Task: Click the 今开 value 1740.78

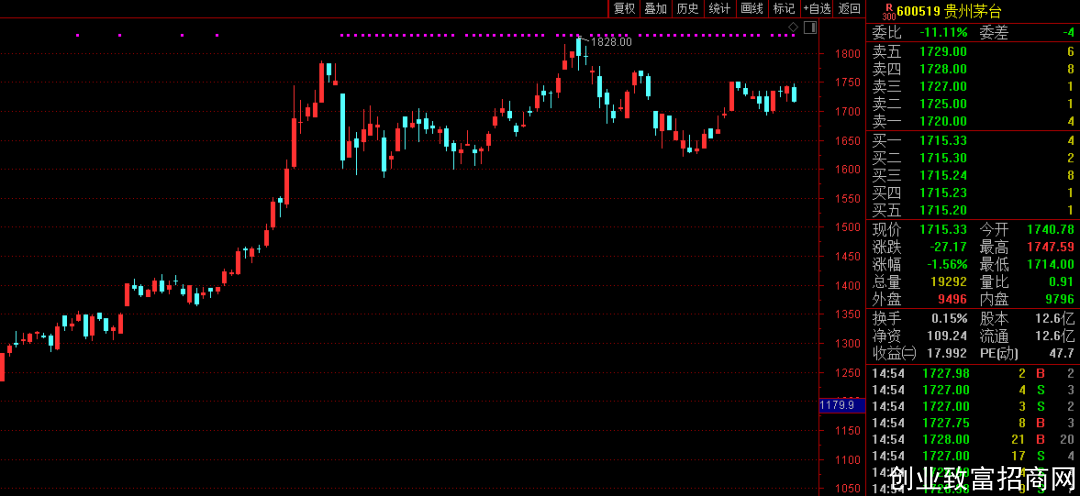Action: (1050, 229)
